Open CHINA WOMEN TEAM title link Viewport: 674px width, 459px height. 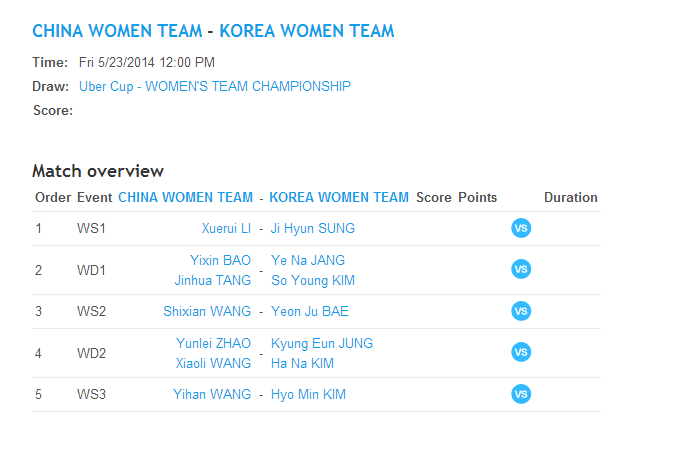(x=117, y=31)
